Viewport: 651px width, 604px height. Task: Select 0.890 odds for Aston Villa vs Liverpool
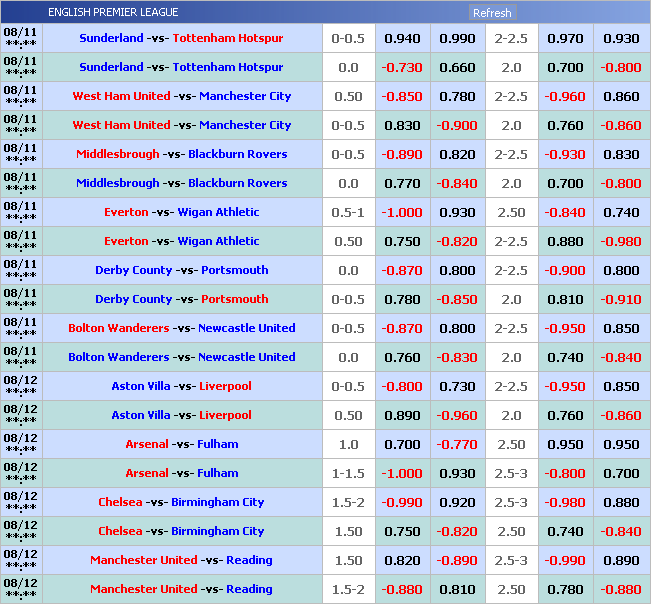(x=402, y=415)
